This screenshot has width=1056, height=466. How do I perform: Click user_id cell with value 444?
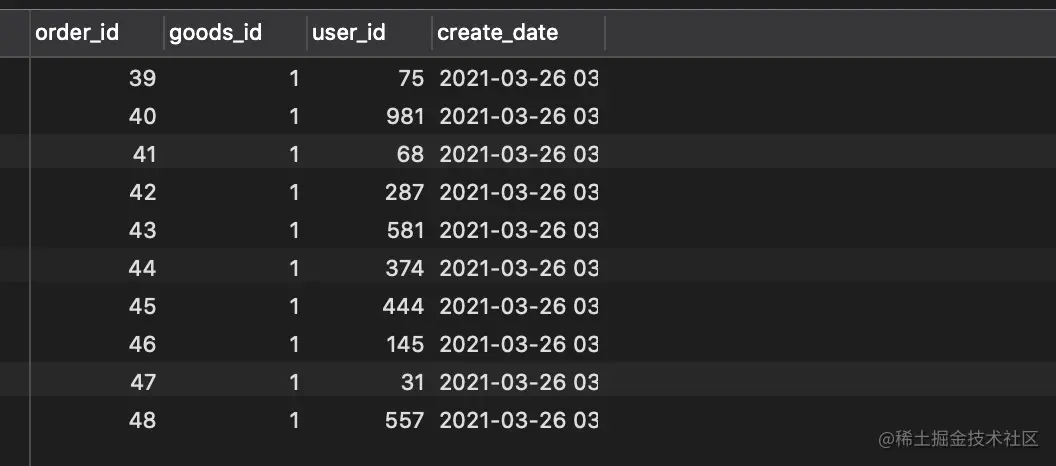pos(404,307)
